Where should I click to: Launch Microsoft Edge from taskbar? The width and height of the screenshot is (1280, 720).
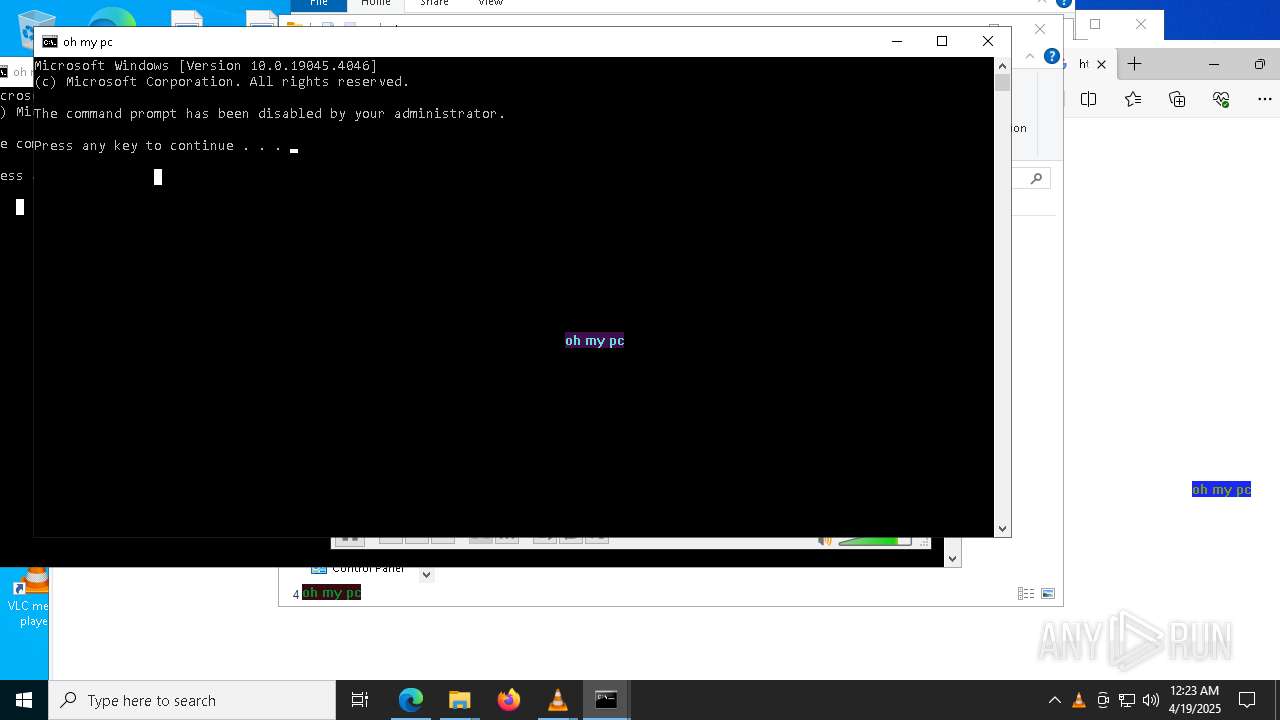pyautogui.click(x=411, y=700)
